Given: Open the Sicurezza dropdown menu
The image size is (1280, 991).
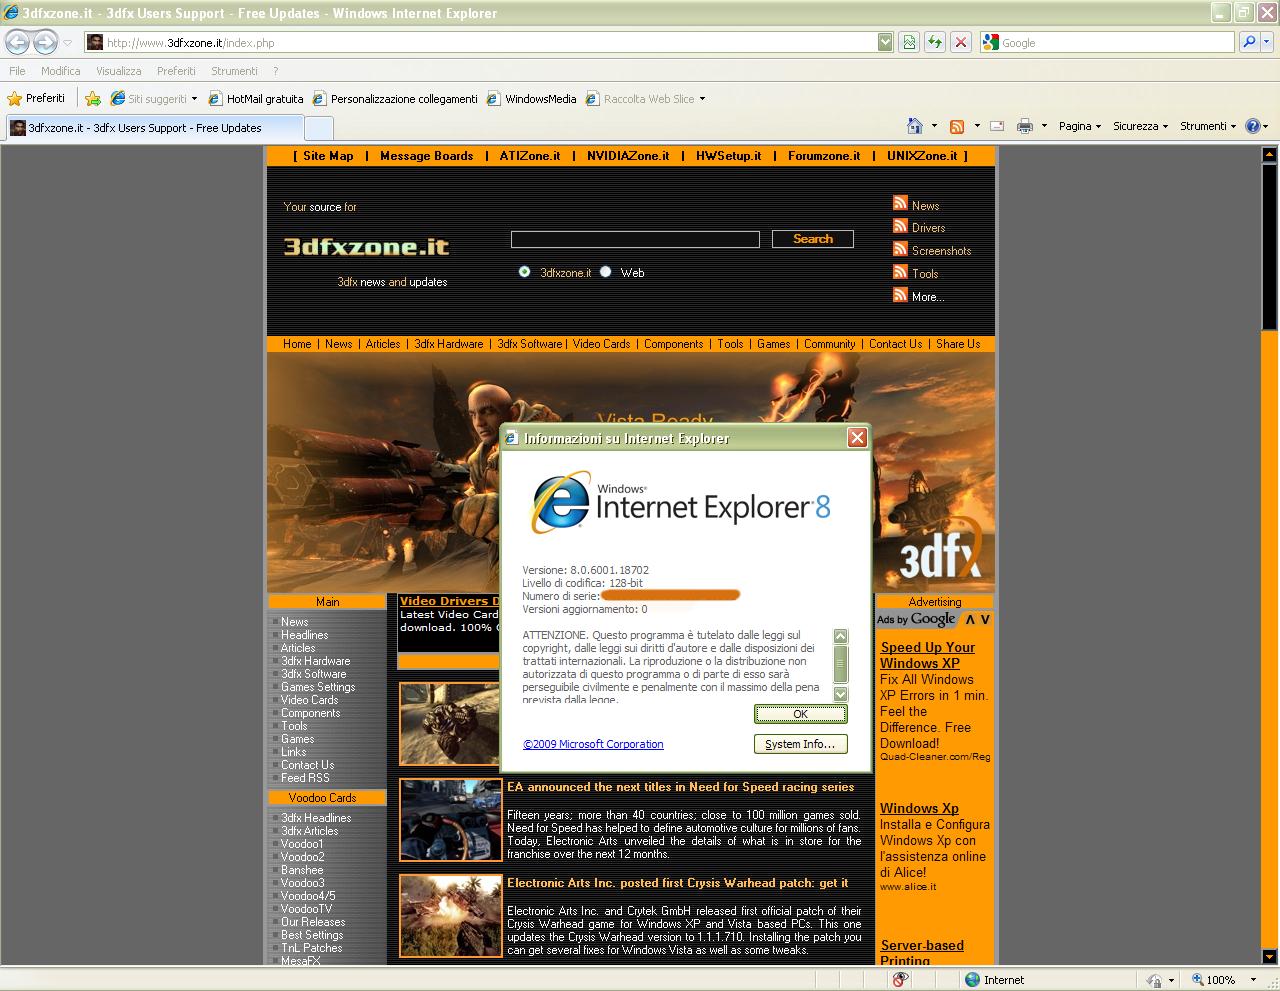Looking at the screenshot, I should pyautogui.click(x=1140, y=126).
